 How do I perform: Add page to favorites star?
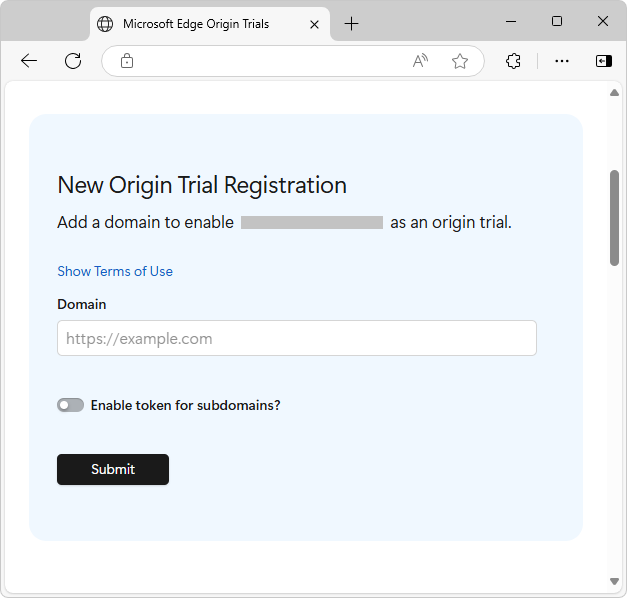[x=460, y=61]
